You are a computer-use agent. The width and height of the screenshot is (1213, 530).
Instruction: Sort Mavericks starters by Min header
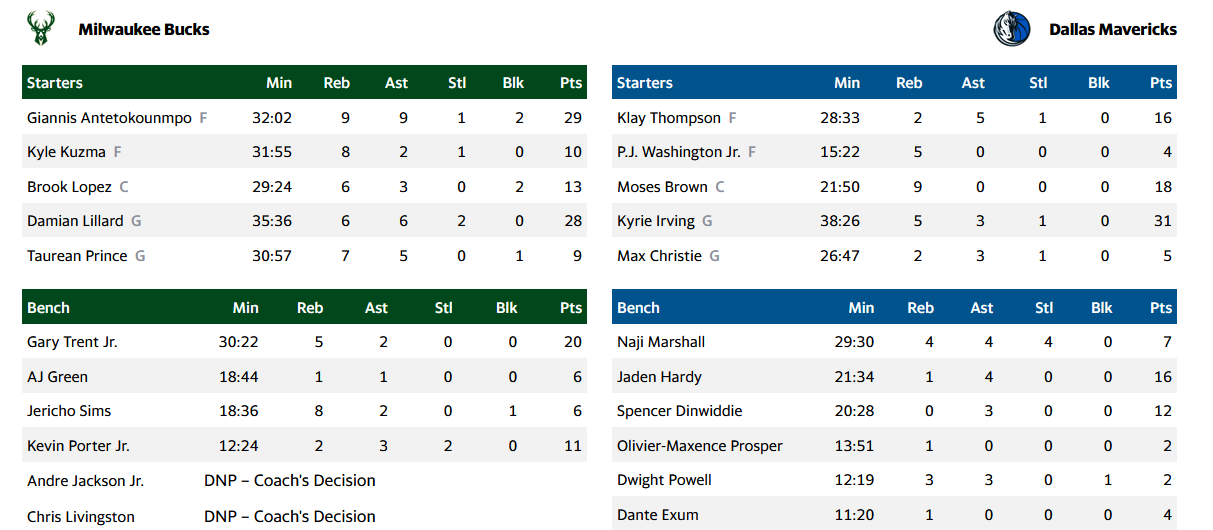point(847,83)
